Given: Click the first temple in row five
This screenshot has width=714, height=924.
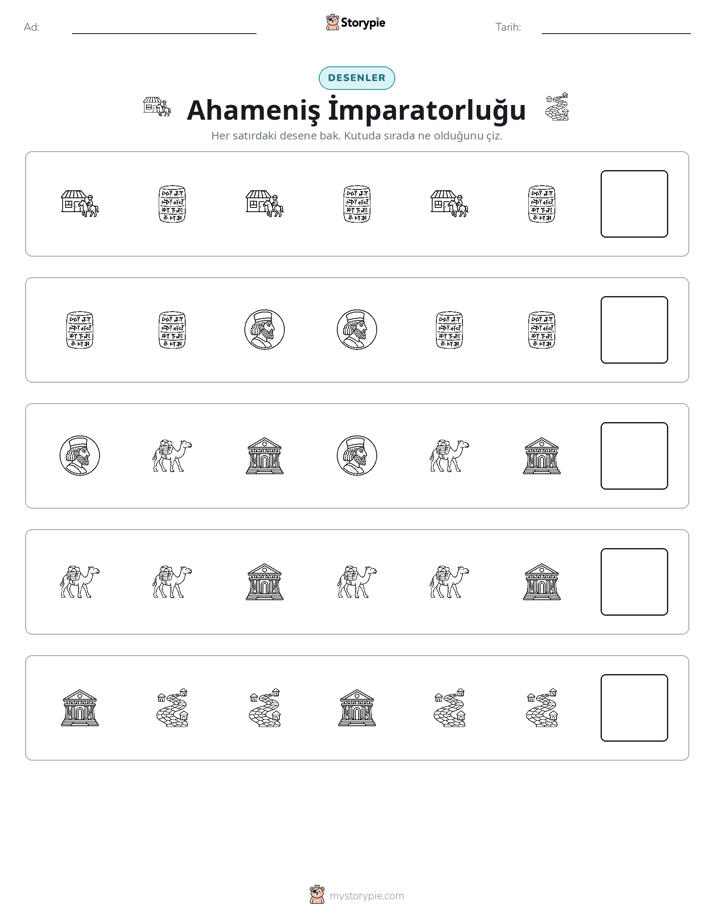Looking at the screenshot, I should (80, 708).
